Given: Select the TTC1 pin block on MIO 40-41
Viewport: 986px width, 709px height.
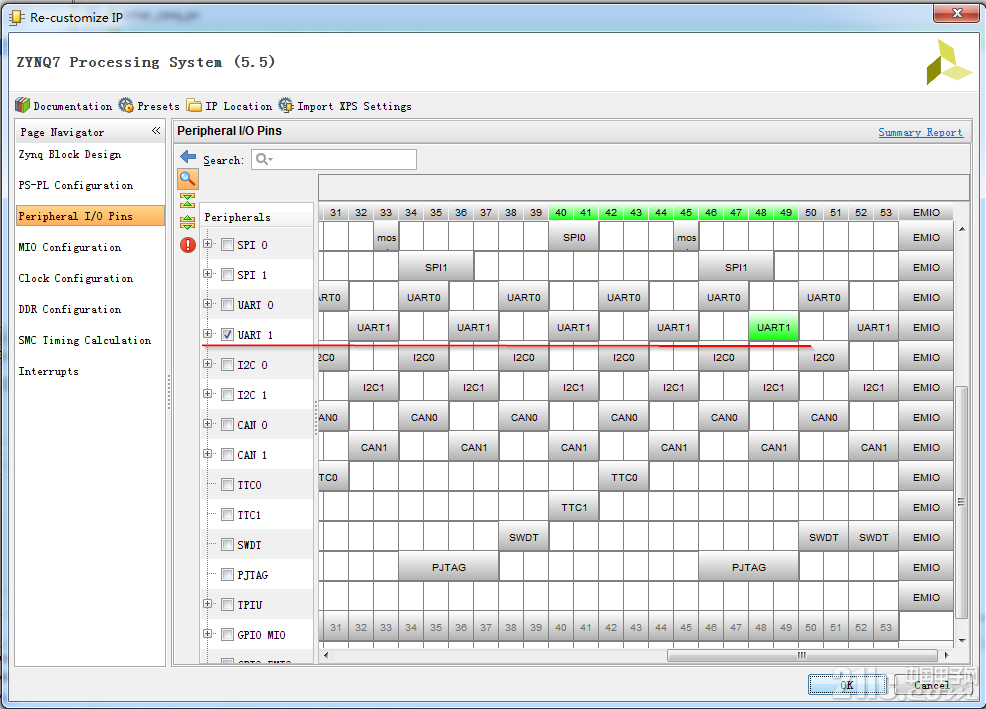Looking at the screenshot, I should 573,507.
